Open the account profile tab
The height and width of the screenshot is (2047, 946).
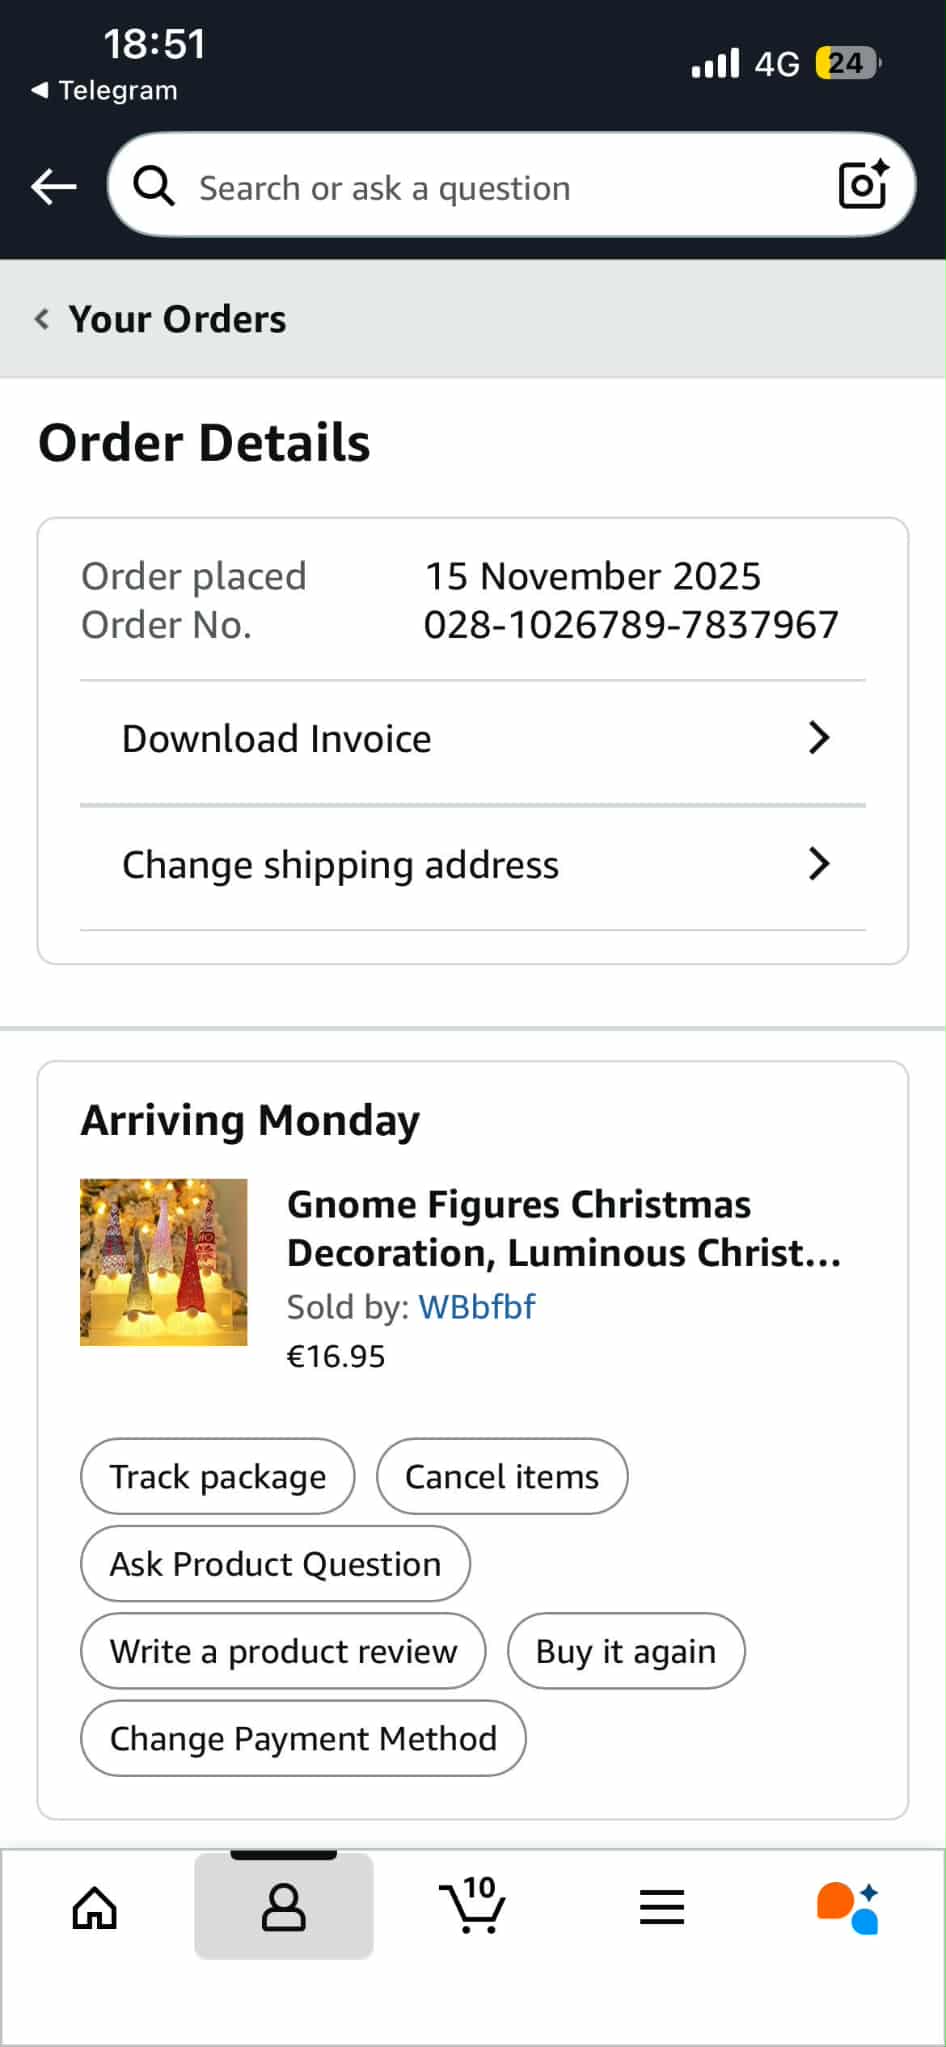(284, 1907)
